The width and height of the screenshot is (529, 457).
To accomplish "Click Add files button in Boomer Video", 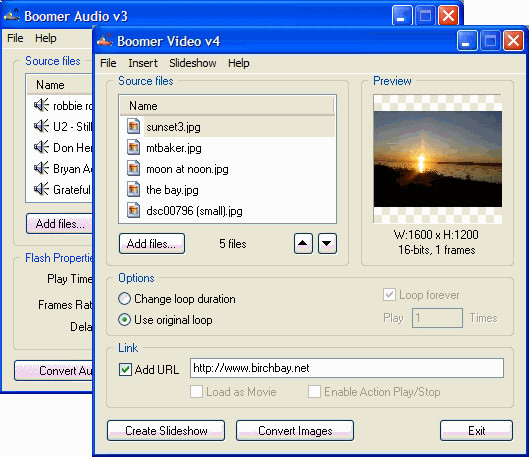I will pos(152,244).
